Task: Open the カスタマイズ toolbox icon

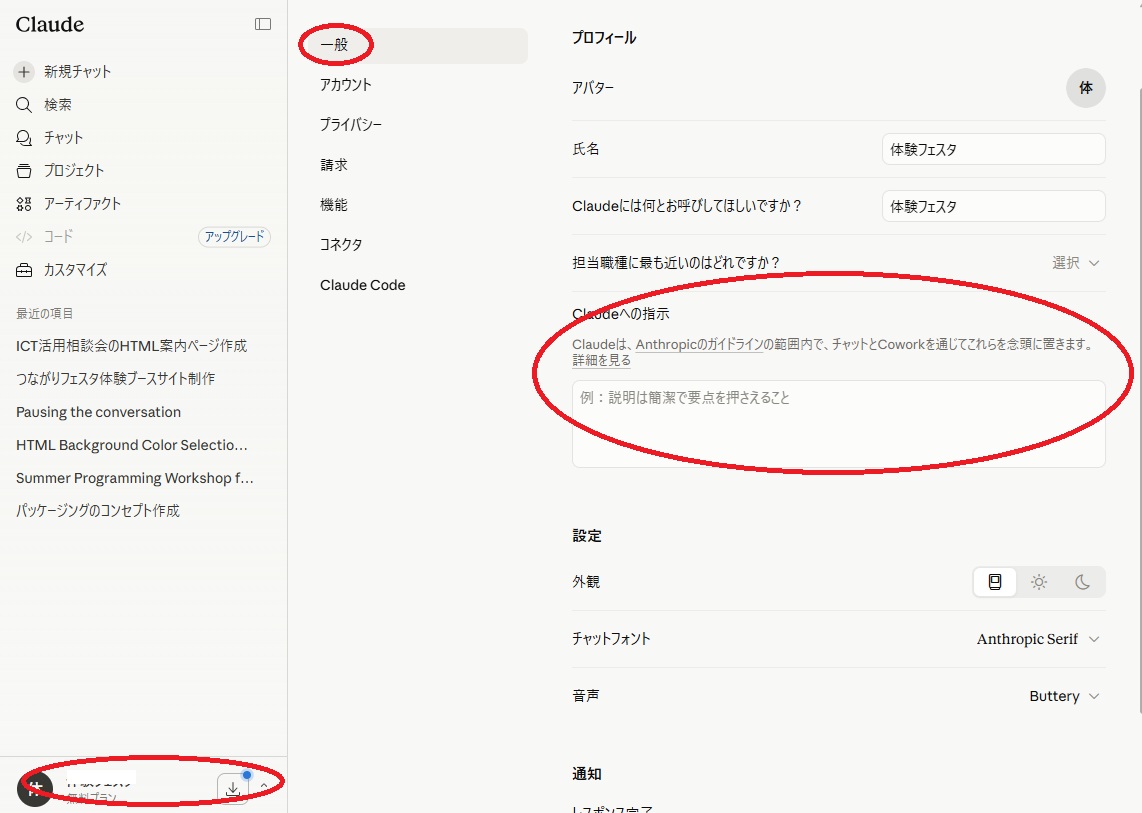Action: click(24, 270)
